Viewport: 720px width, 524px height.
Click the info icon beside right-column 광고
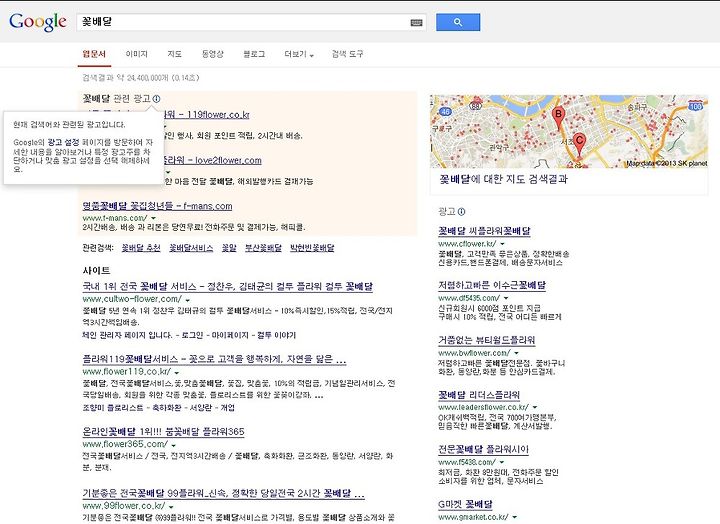[x=461, y=212]
